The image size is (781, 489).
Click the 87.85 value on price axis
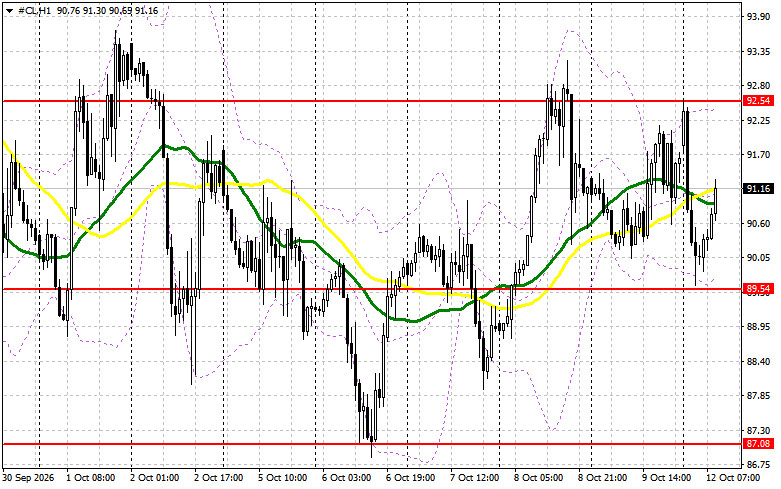(759, 395)
